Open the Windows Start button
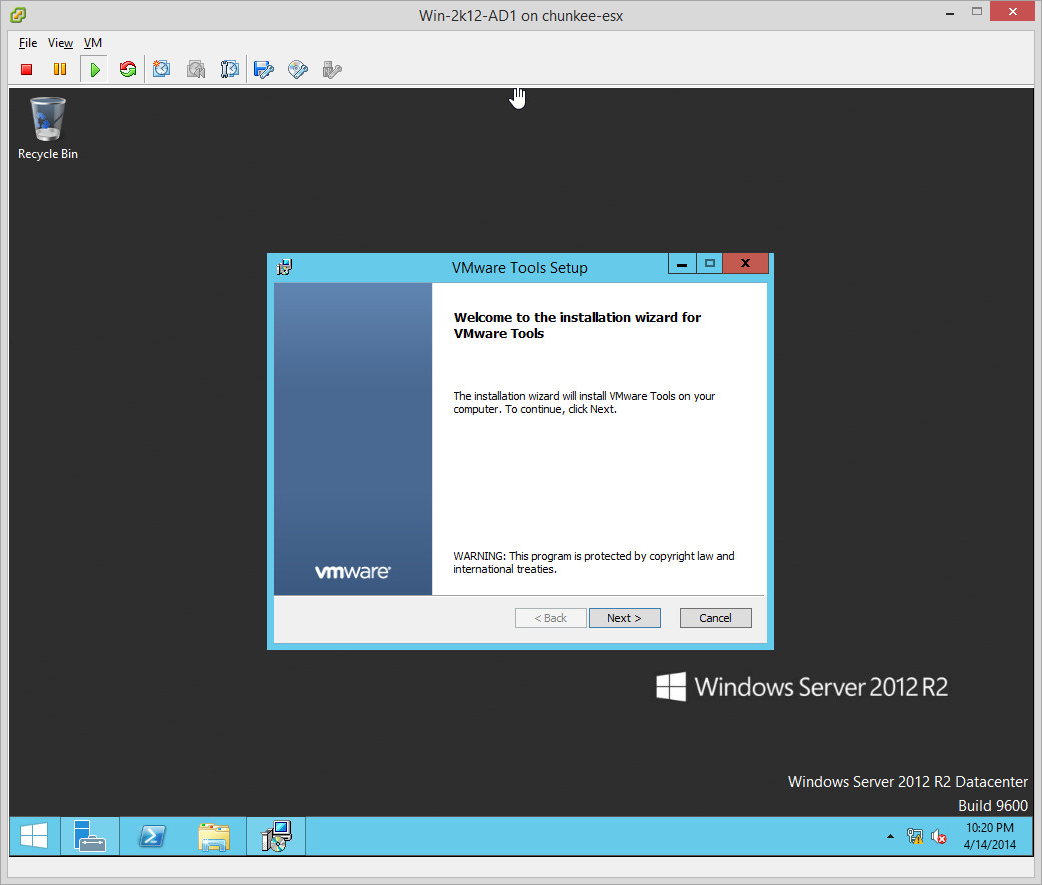 click(33, 836)
